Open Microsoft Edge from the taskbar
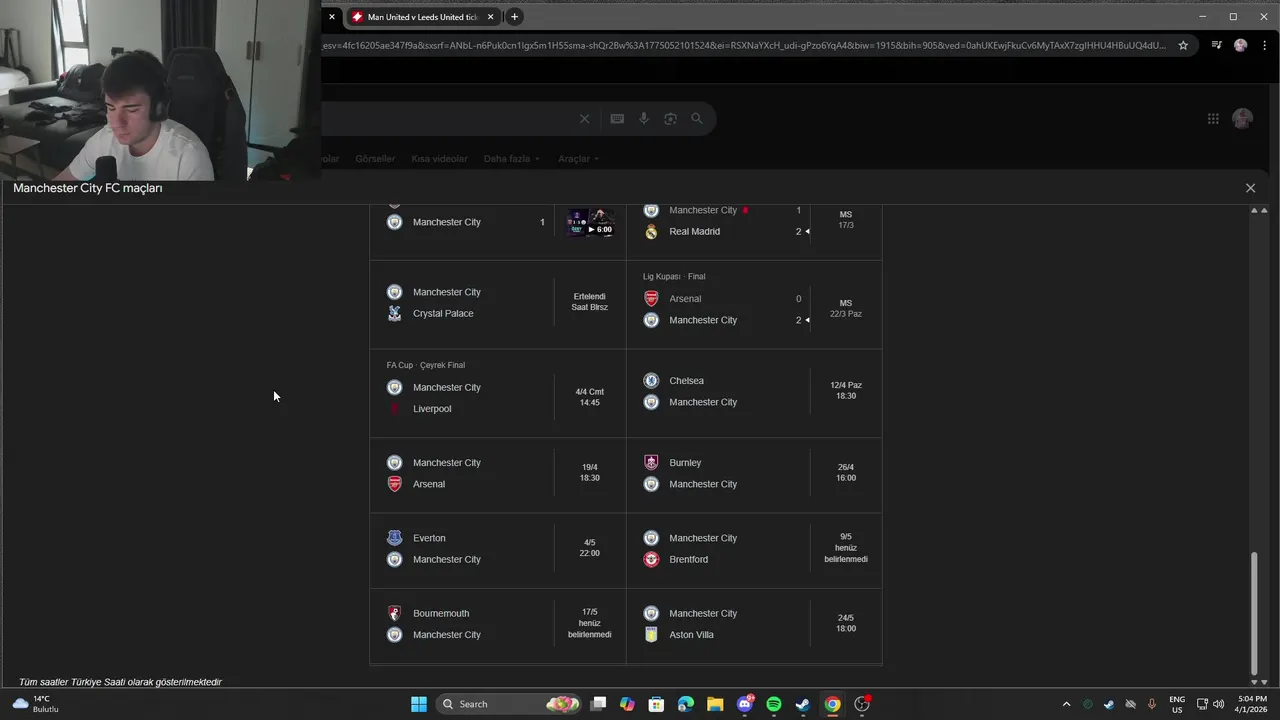 686,704
